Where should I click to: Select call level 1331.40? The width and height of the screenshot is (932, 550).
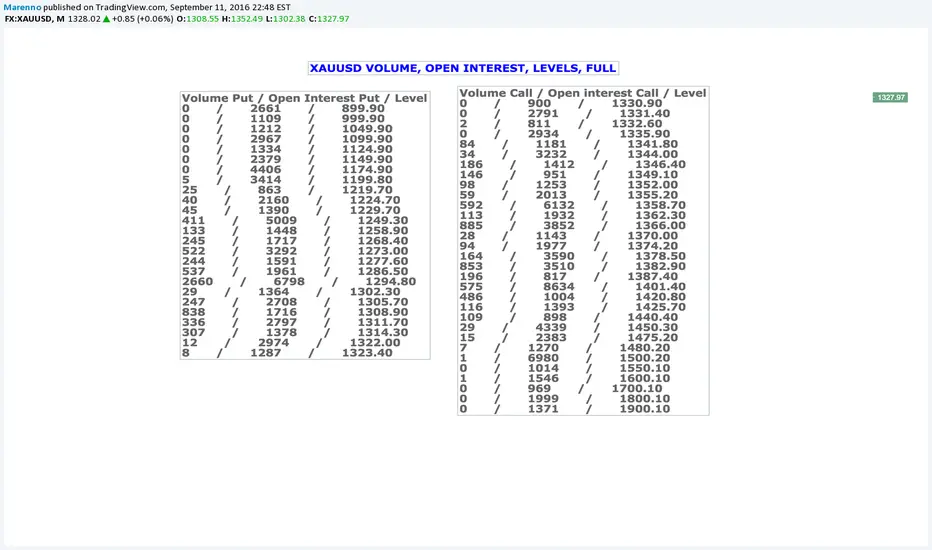(645, 114)
